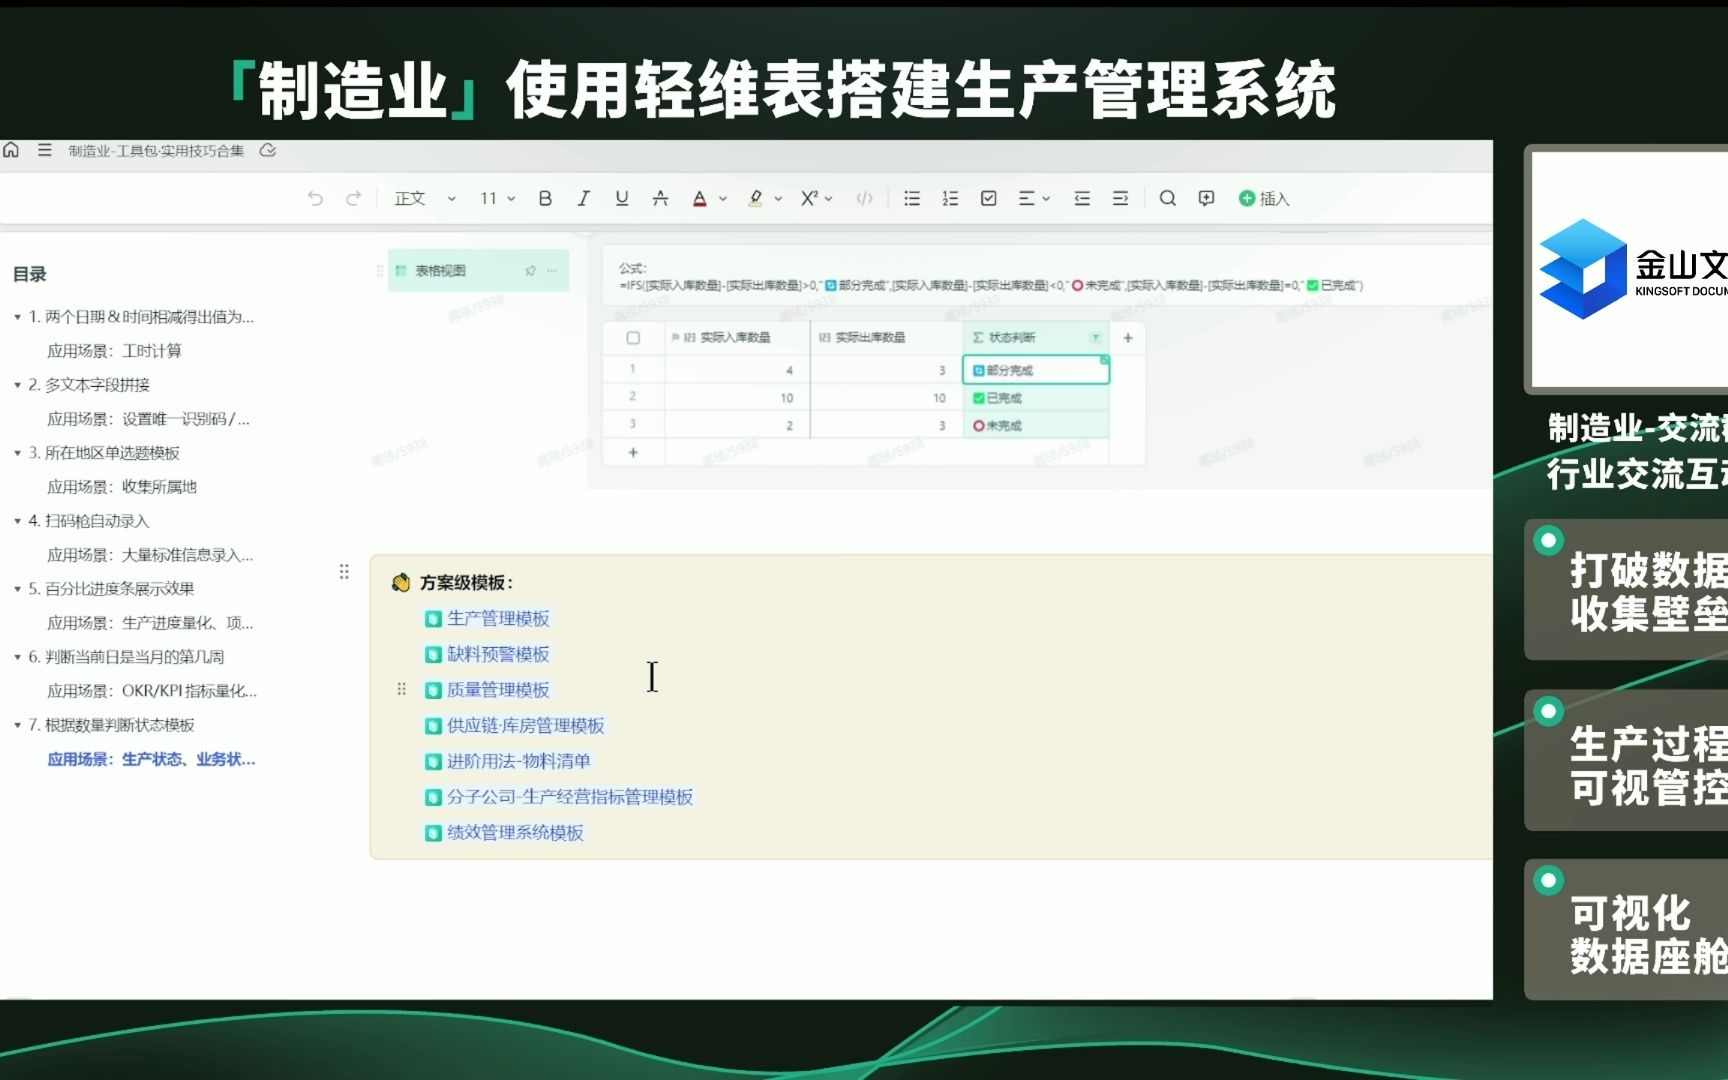The height and width of the screenshot is (1080, 1728).
Task: Click the home icon
Action: click(11, 150)
